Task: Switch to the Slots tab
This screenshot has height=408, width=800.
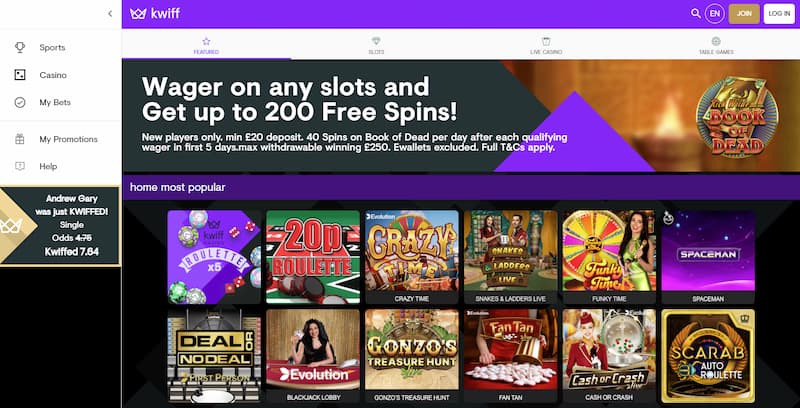Action: pyautogui.click(x=376, y=45)
